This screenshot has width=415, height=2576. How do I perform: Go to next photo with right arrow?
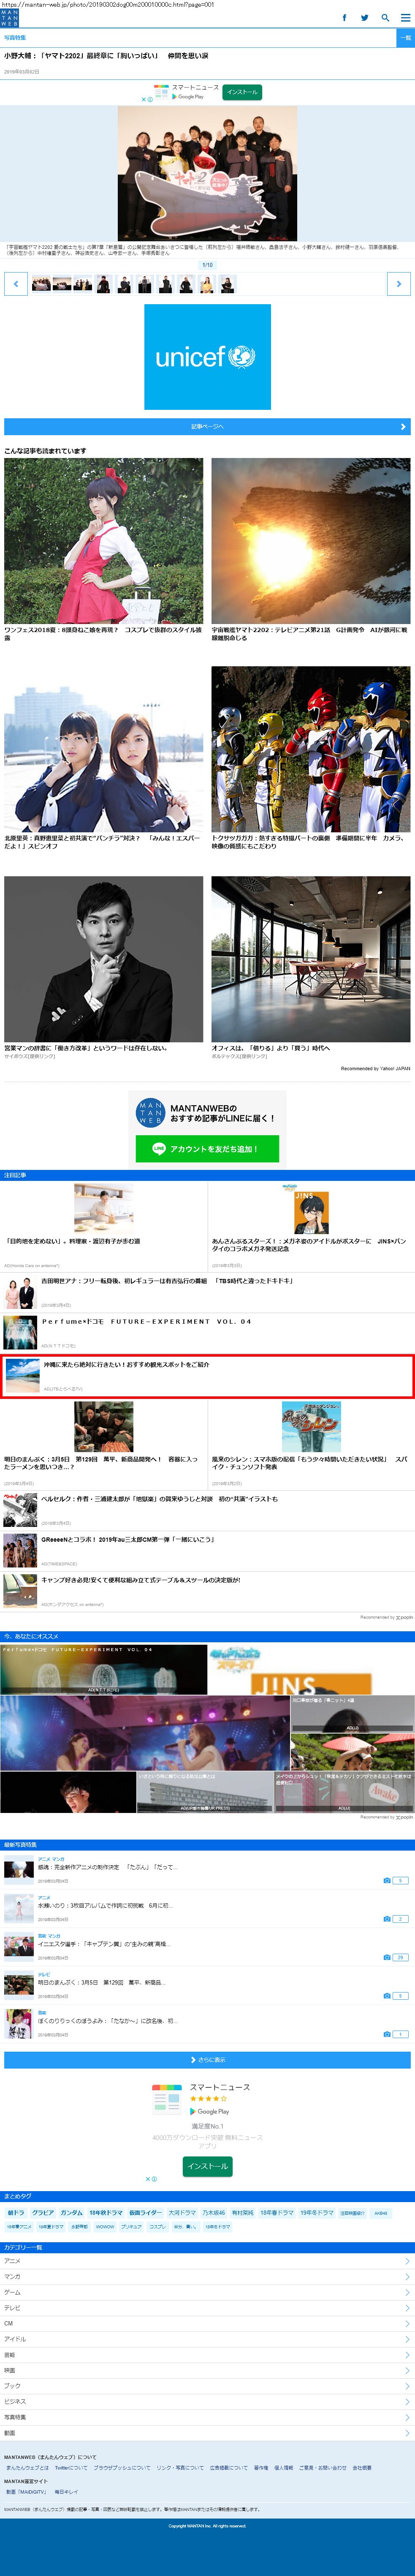[x=398, y=284]
